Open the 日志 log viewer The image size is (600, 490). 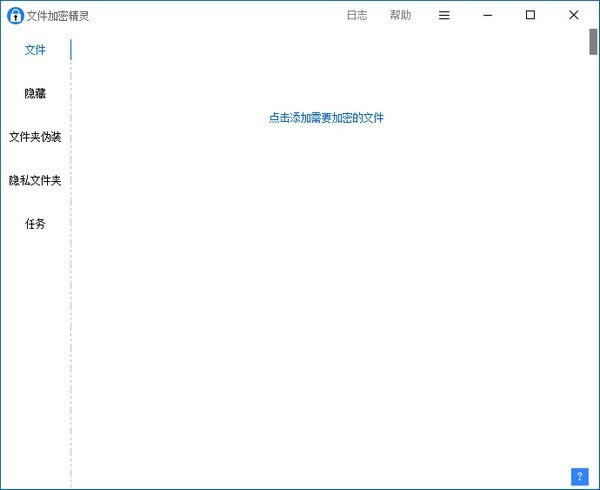(356, 15)
